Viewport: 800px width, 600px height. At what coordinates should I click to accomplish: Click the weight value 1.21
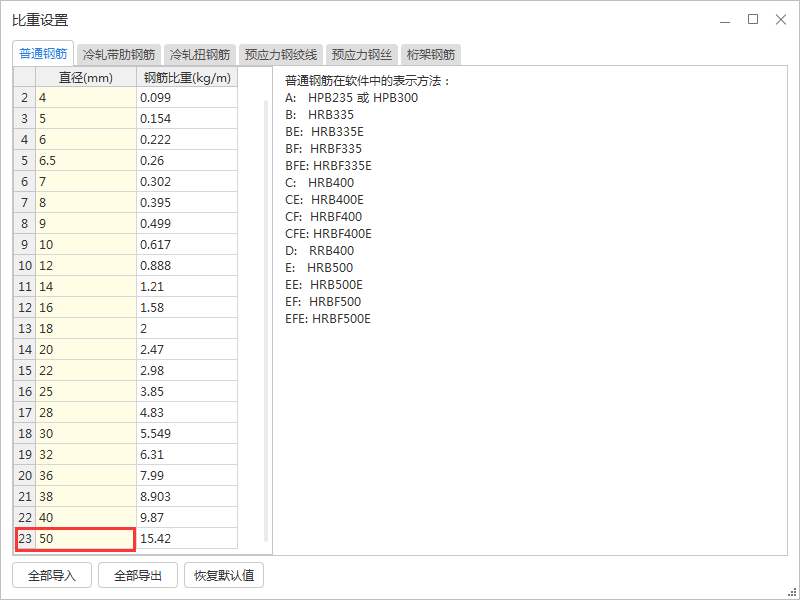coord(187,287)
